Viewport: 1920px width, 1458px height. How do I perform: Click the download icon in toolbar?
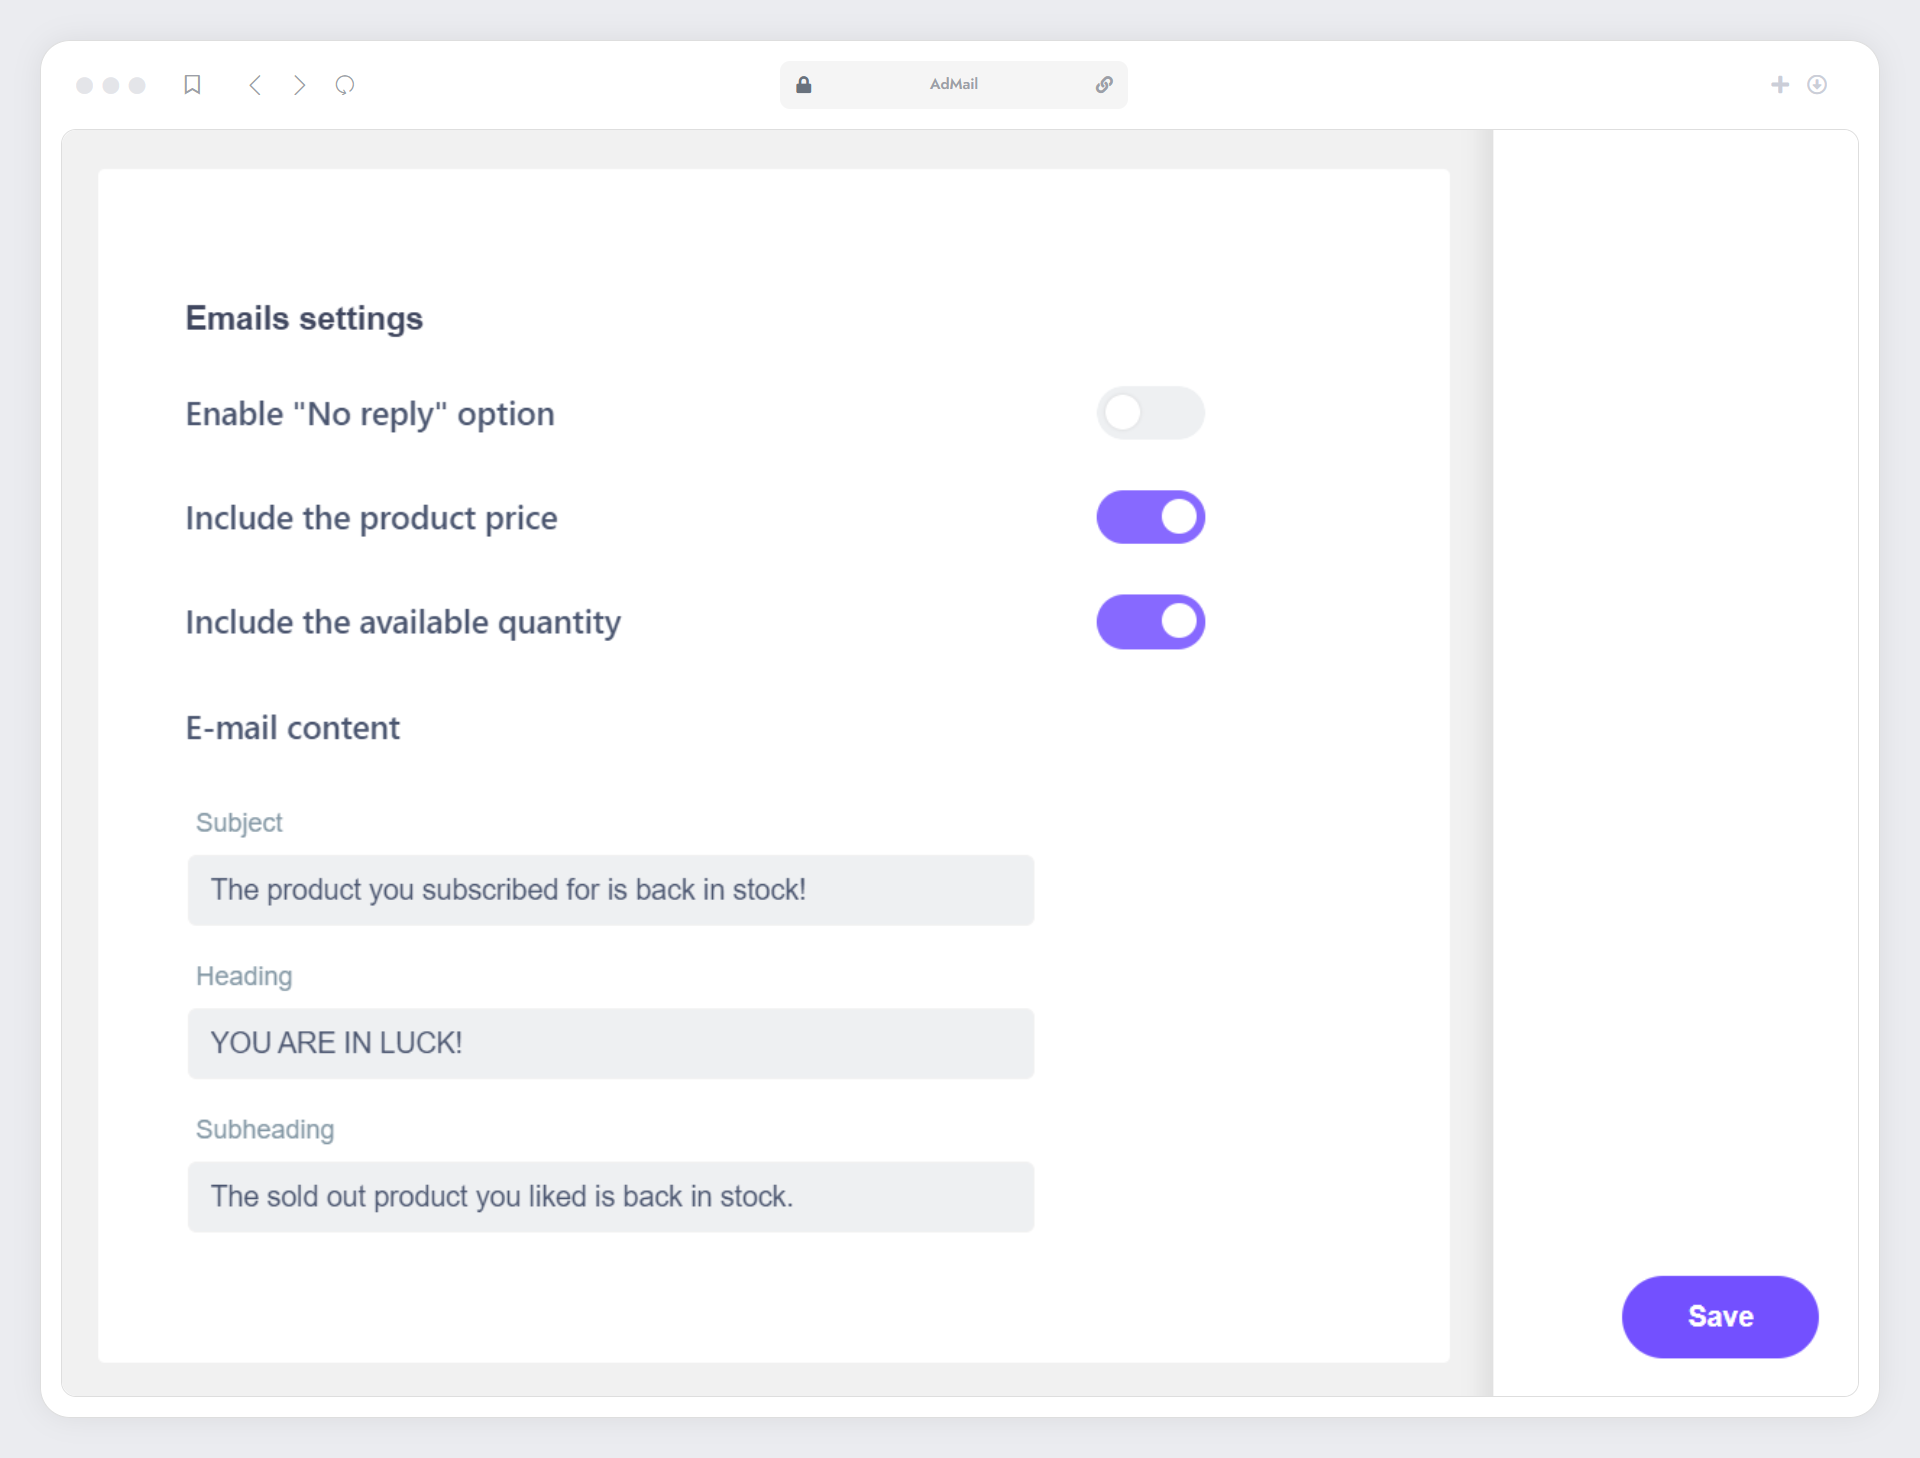tap(1817, 85)
